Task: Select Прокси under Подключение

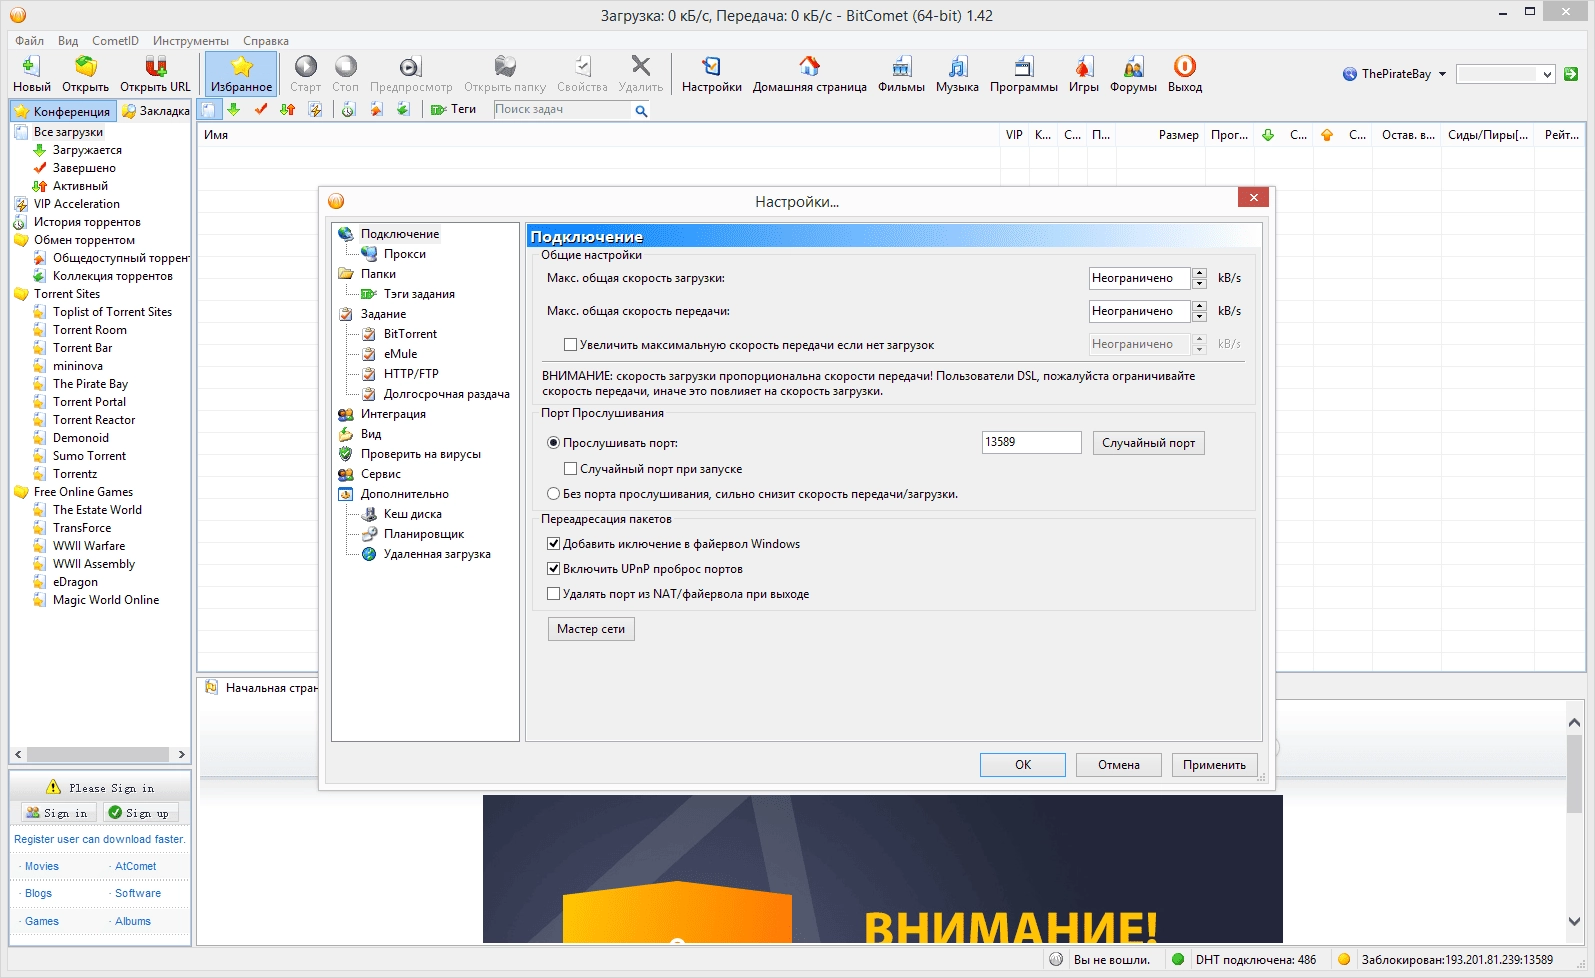Action: 404,254
